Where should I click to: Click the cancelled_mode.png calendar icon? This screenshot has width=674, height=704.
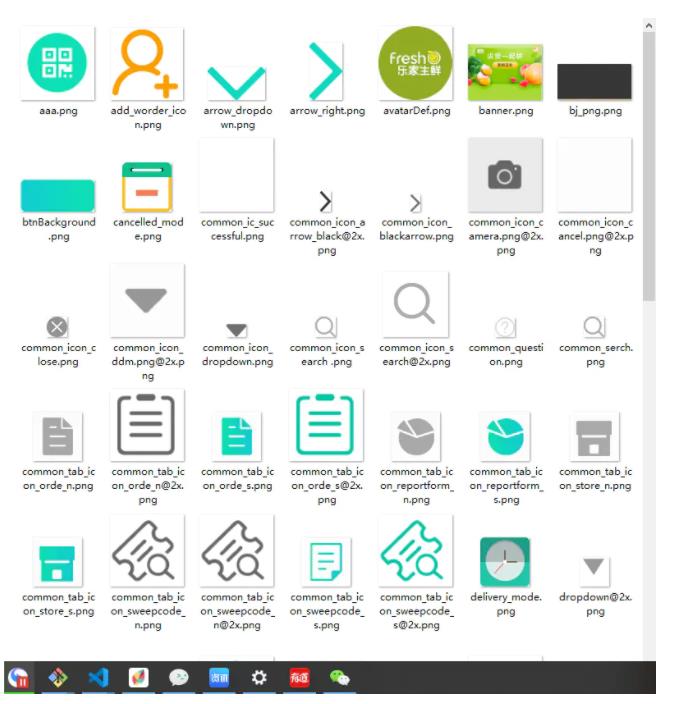pos(147,187)
